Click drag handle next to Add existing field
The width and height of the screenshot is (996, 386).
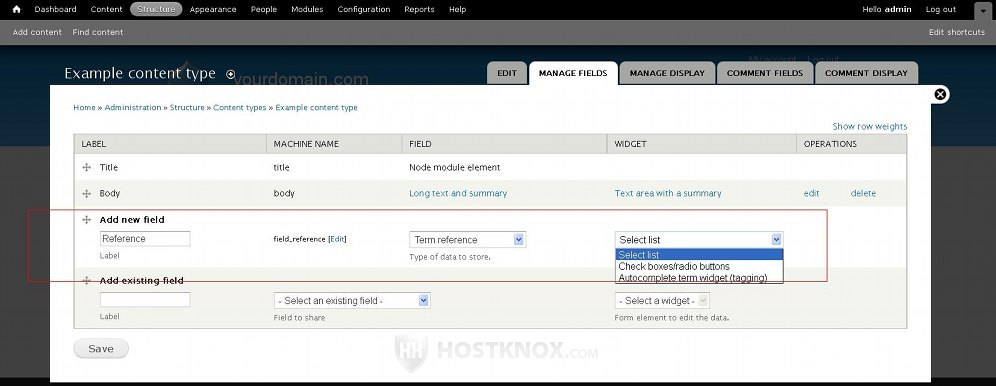[x=86, y=281]
